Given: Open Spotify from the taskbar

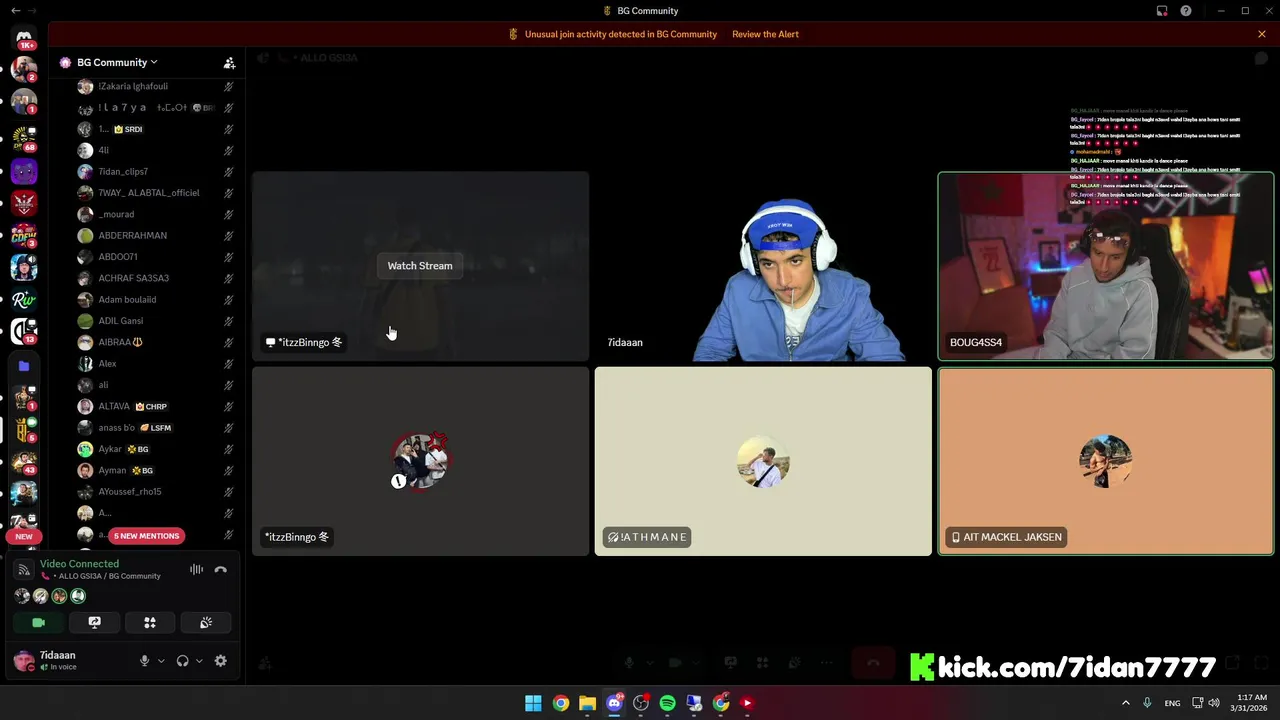Looking at the screenshot, I should 667,703.
